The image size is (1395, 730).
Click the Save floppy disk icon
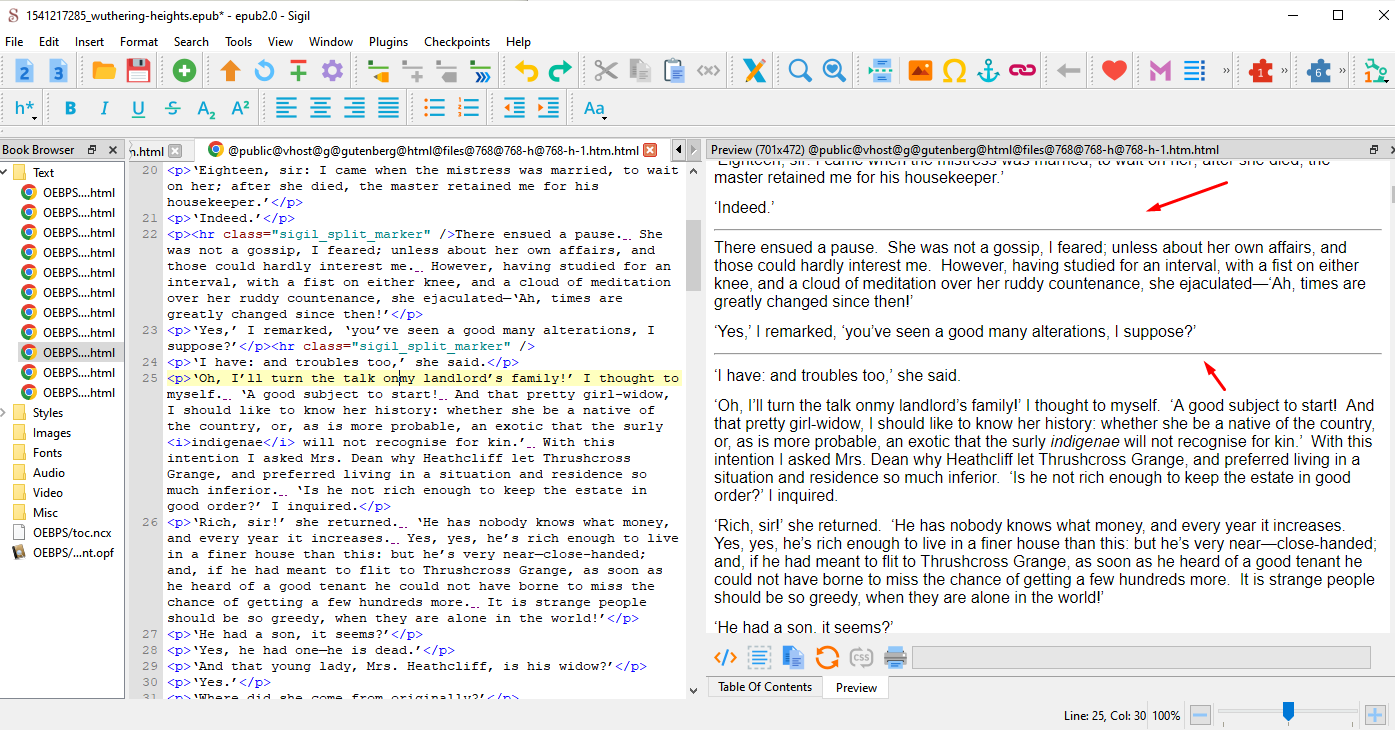(x=138, y=71)
